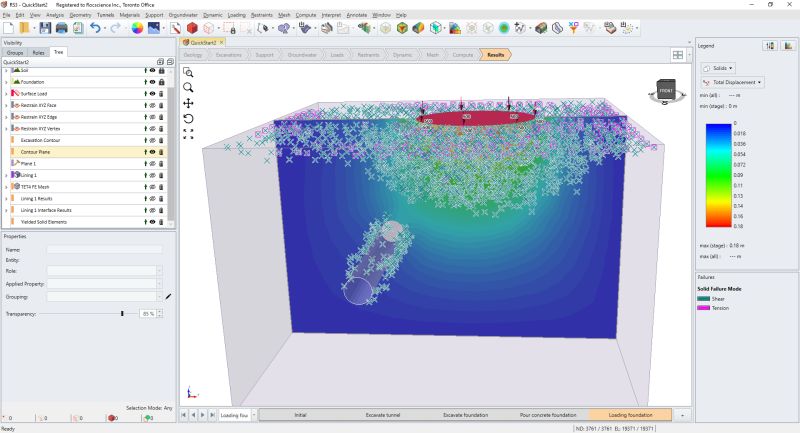800x433 pixels.
Task: Select the Excavate tunnel stage
Action: coord(383,415)
